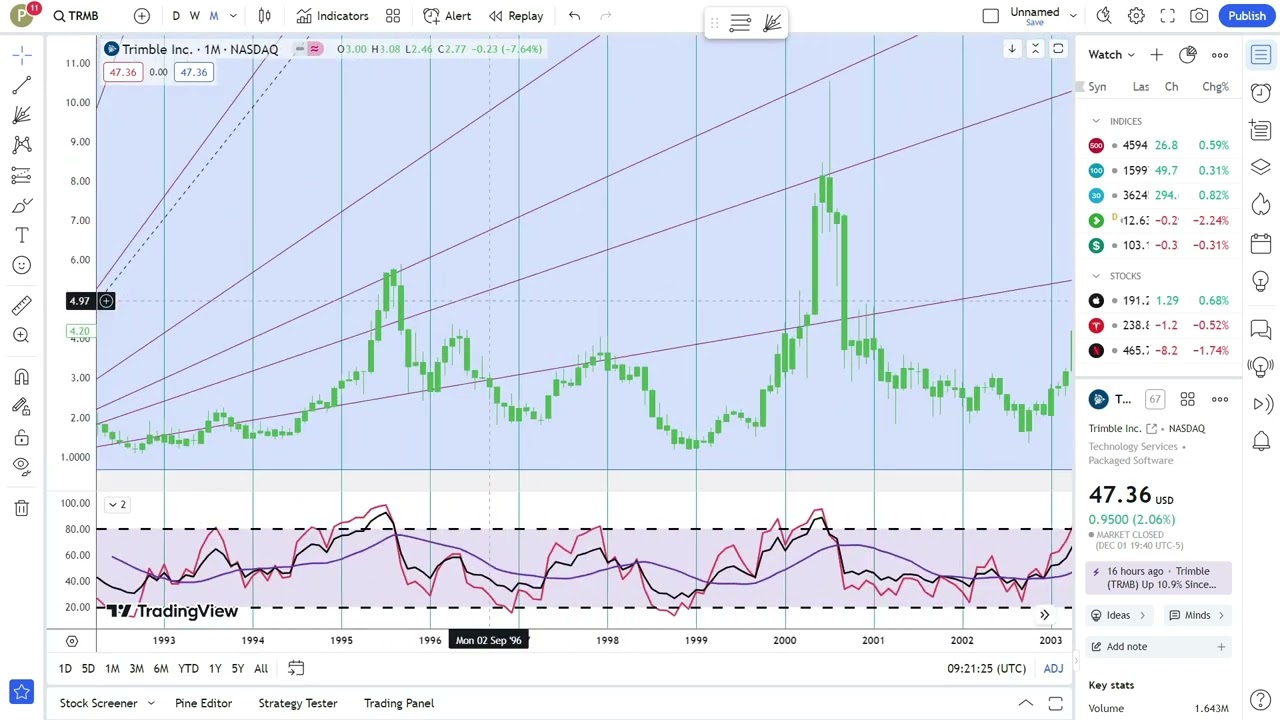Open the indicator templates grid

pyautogui.click(x=393, y=16)
